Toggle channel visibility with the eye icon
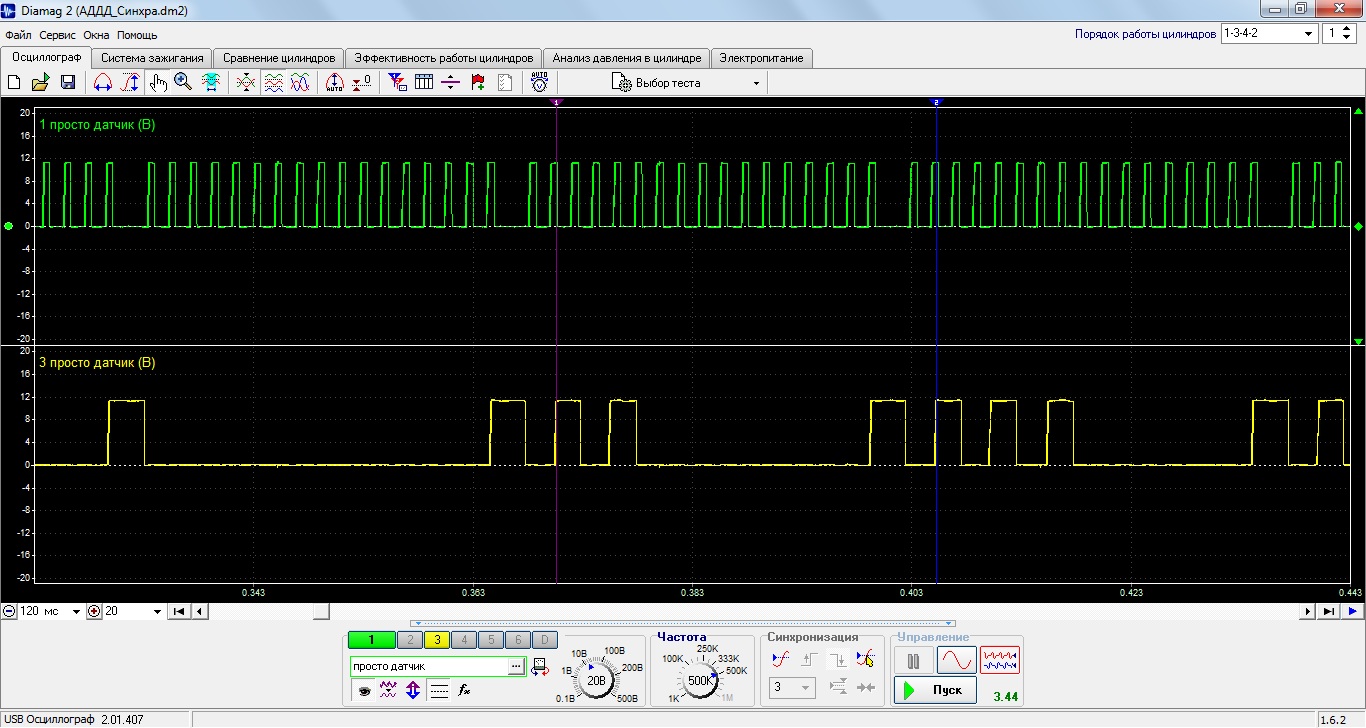 364,690
